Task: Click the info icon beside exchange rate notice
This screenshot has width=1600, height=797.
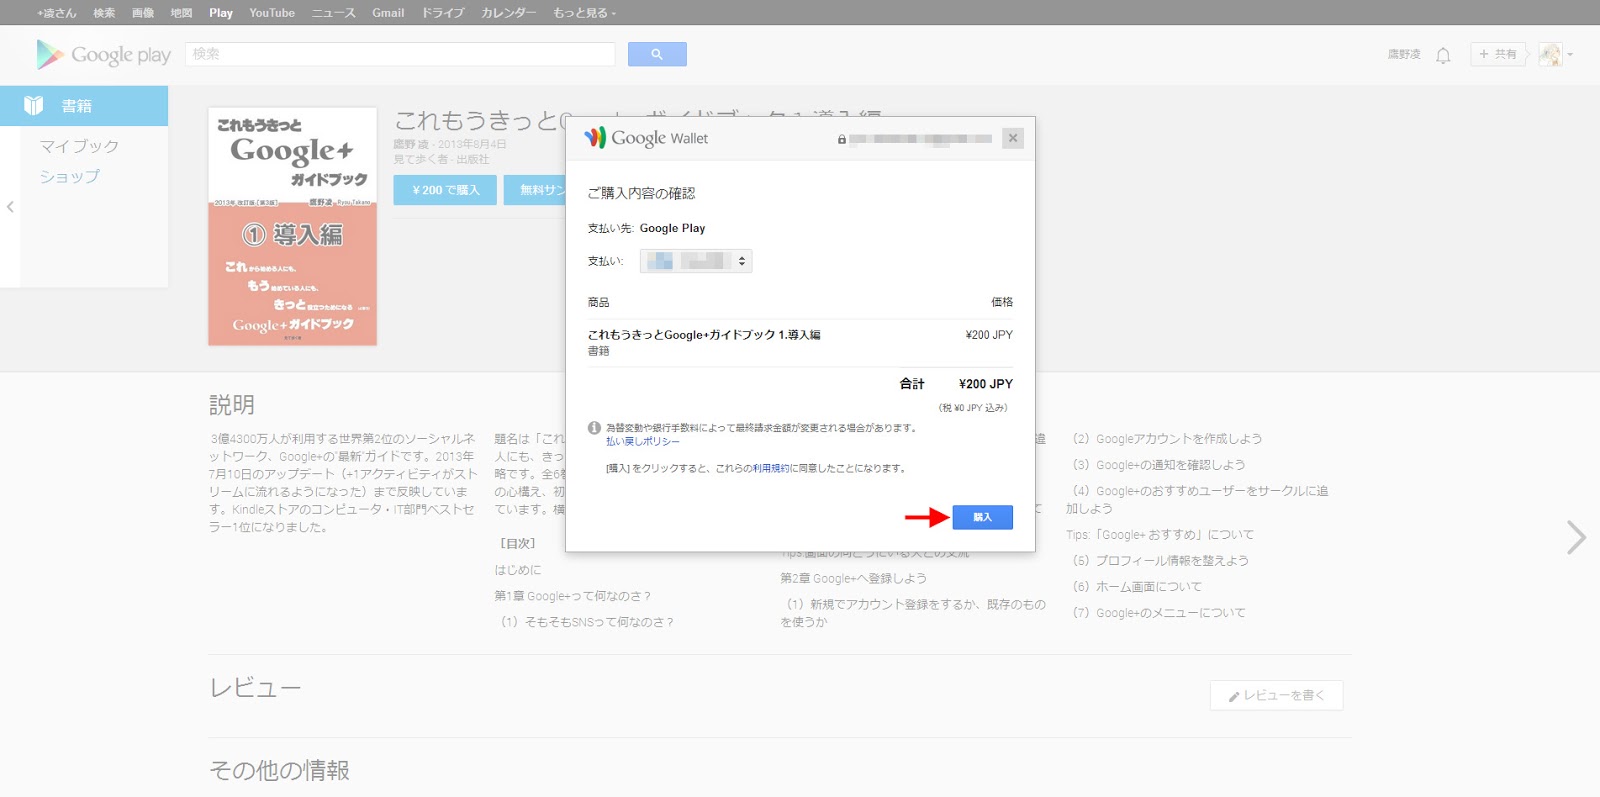Action: 594,428
